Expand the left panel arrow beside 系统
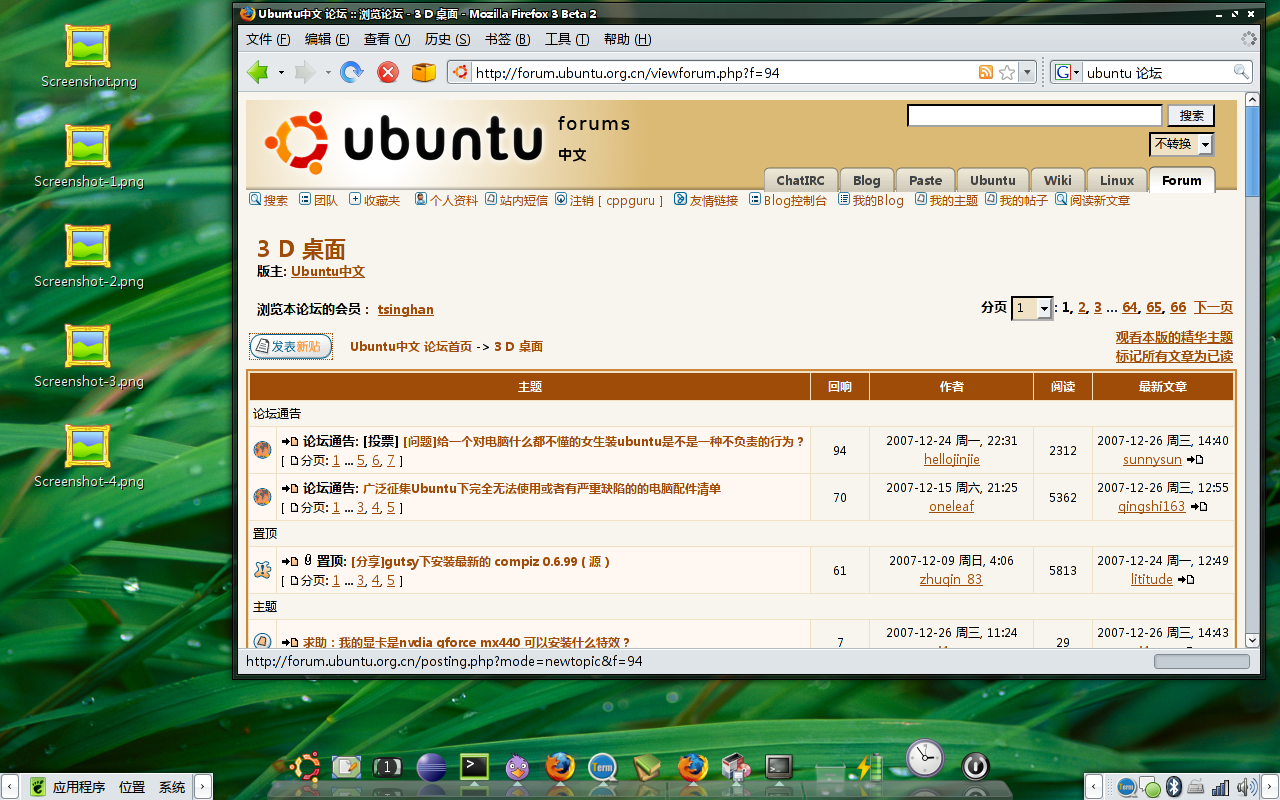 click(203, 787)
